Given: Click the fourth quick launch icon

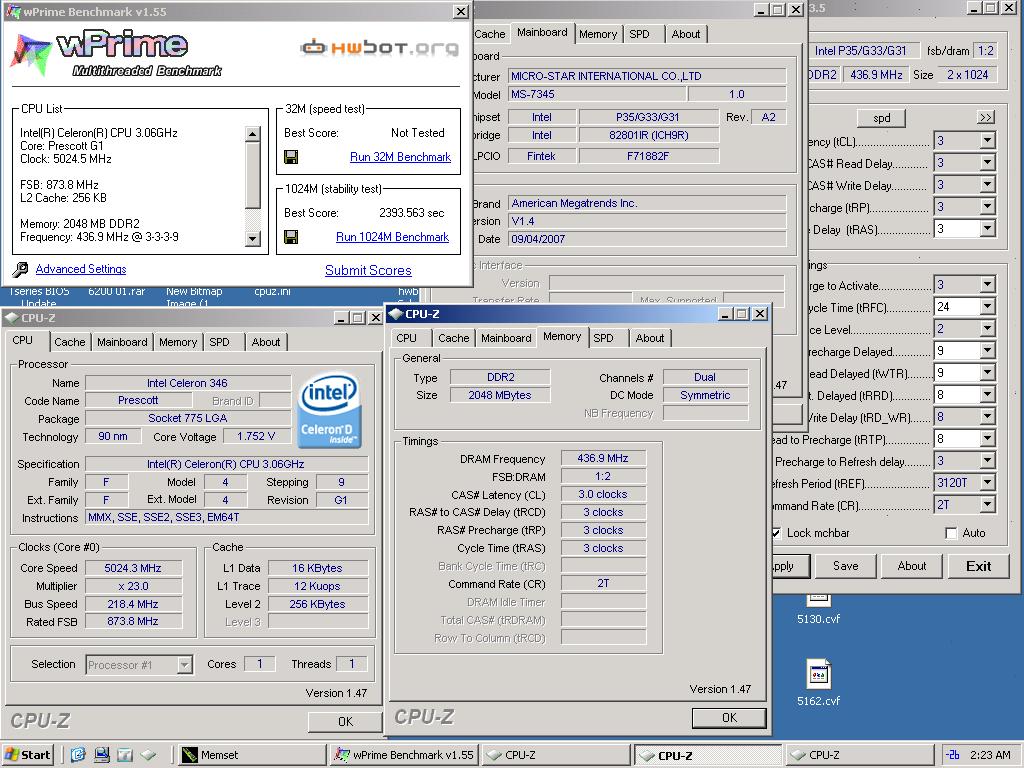Looking at the screenshot, I should coord(148,755).
